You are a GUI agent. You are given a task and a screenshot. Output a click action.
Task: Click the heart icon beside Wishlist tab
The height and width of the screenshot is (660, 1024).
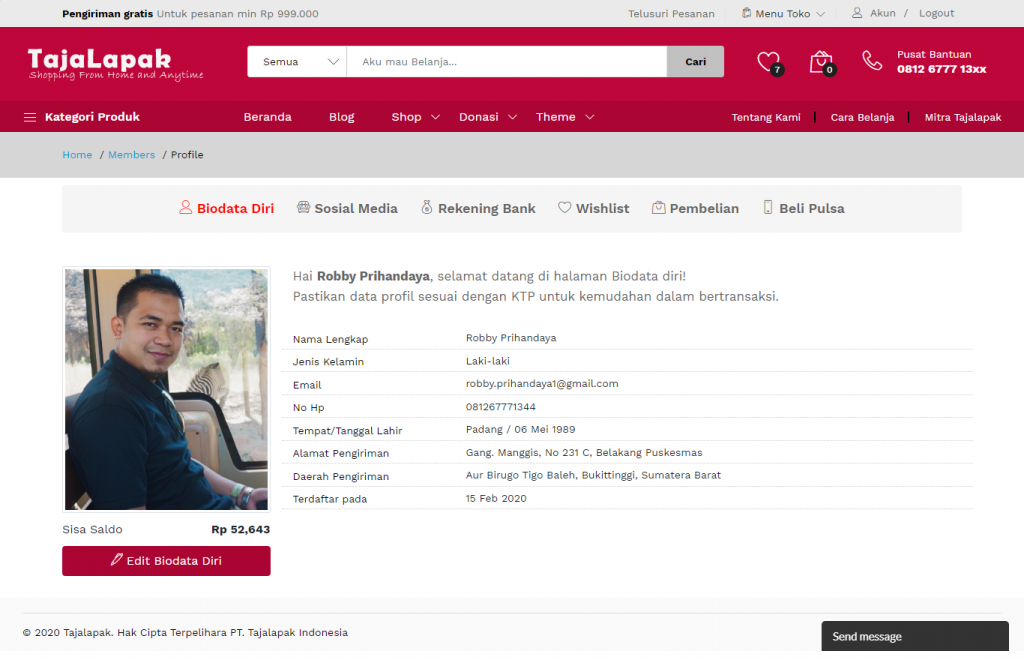[565, 208]
